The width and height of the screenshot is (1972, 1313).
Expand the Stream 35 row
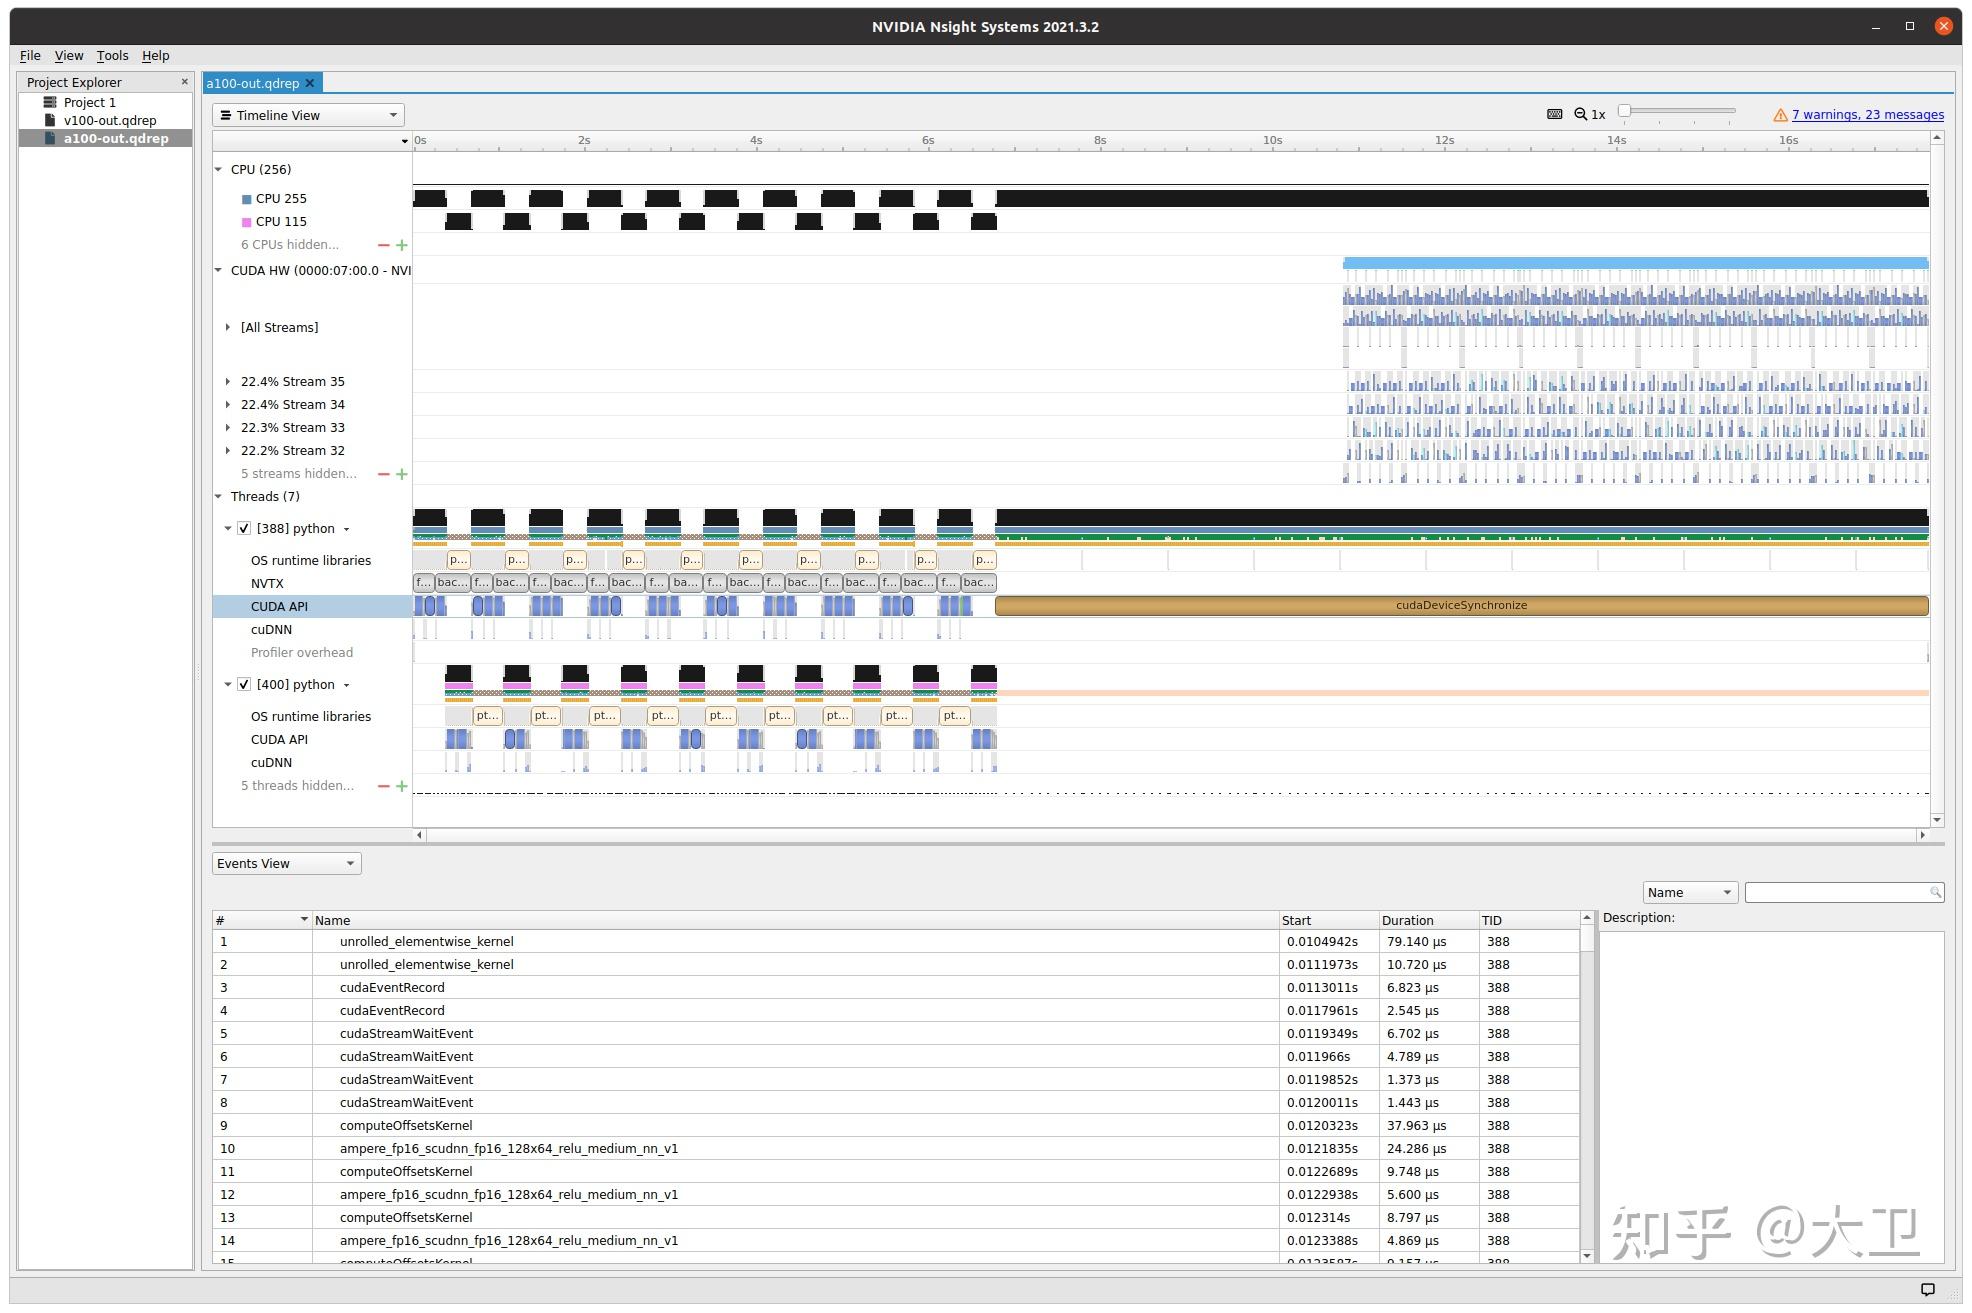click(228, 382)
